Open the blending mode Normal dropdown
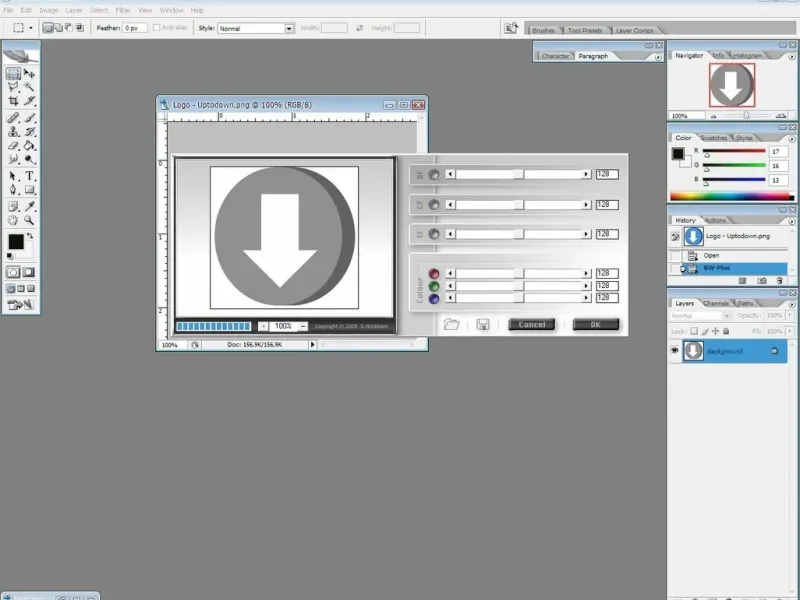This screenshot has height=600, width=800. coord(700,316)
